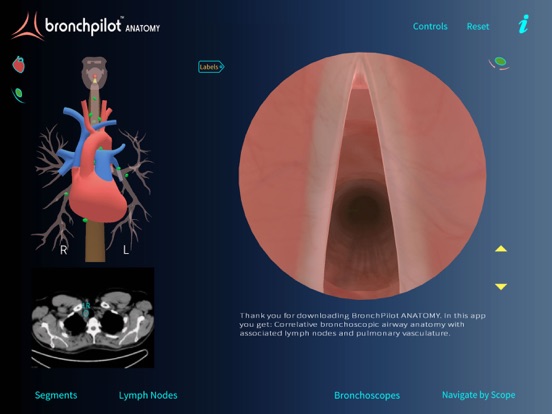The height and width of the screenshot is (414, 552).
Task: Click the L label on the lung model
Action: coord(126,250)
